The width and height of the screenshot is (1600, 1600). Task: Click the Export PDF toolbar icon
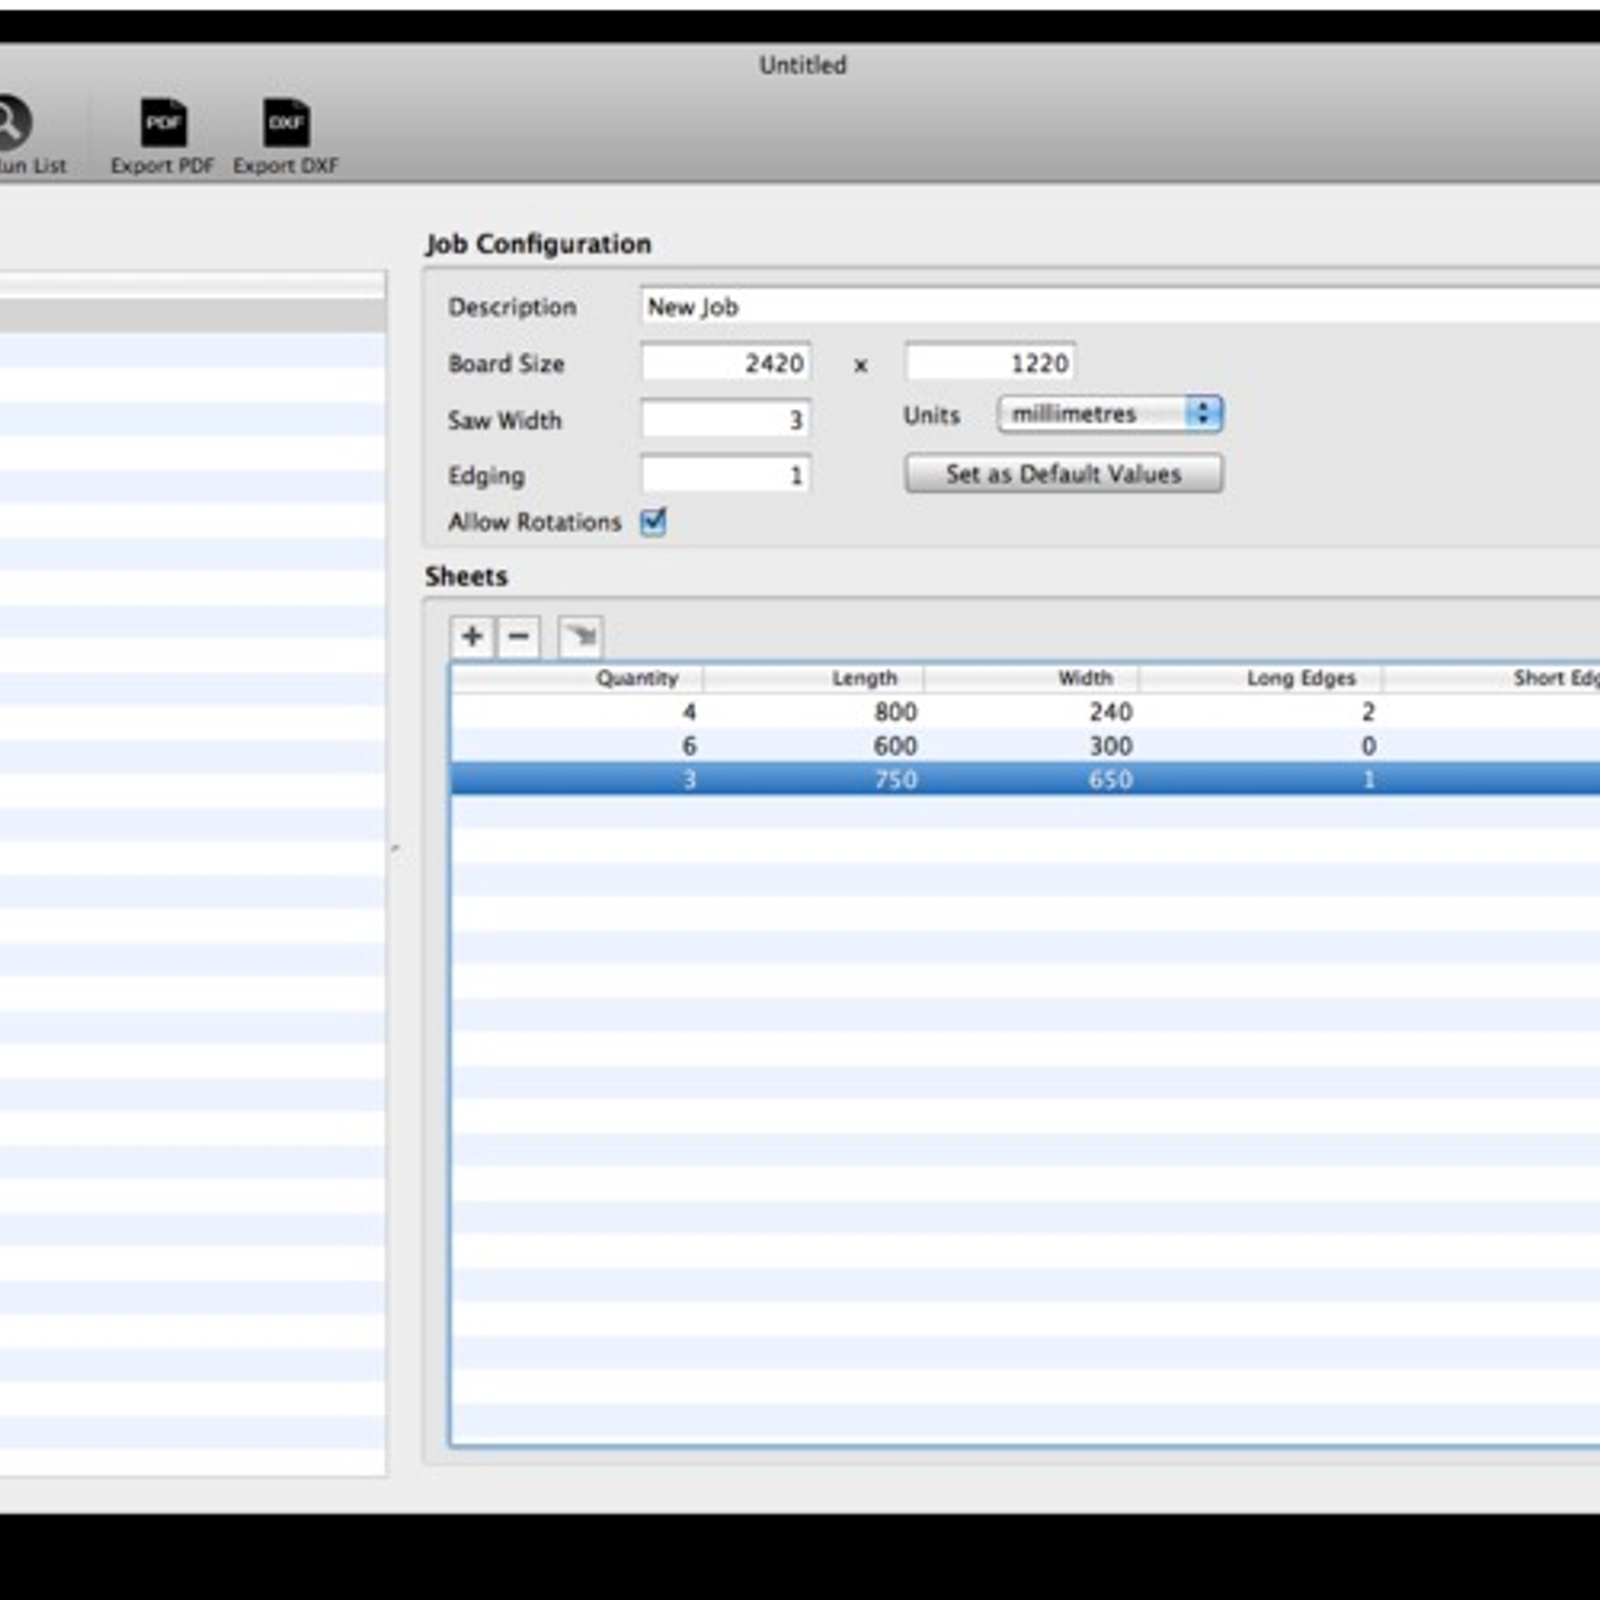(x=163, y=124)
